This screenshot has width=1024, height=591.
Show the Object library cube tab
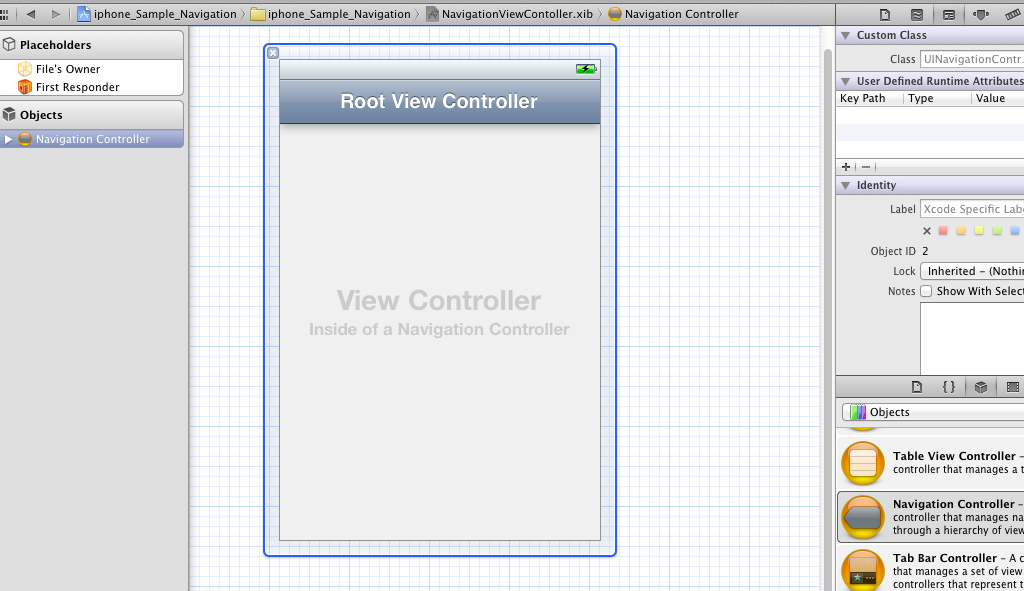[x=981, y=387]
